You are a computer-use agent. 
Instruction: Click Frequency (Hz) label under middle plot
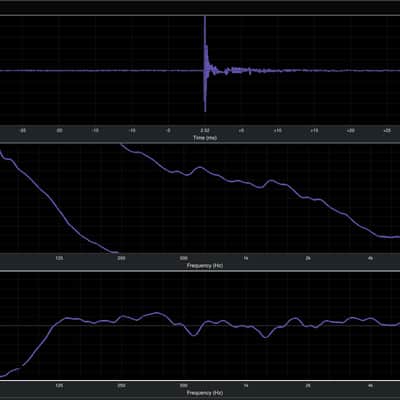point(205,266)
